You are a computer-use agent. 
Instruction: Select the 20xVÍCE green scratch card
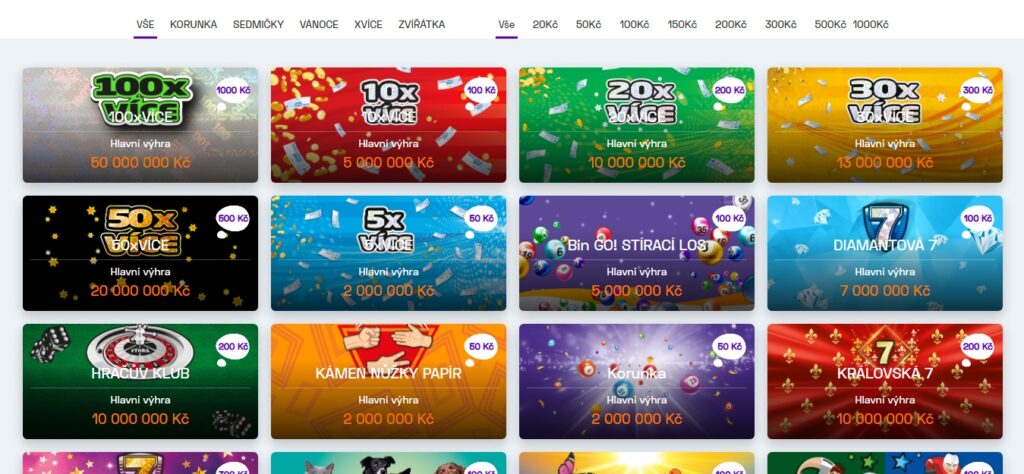[637, 125]
